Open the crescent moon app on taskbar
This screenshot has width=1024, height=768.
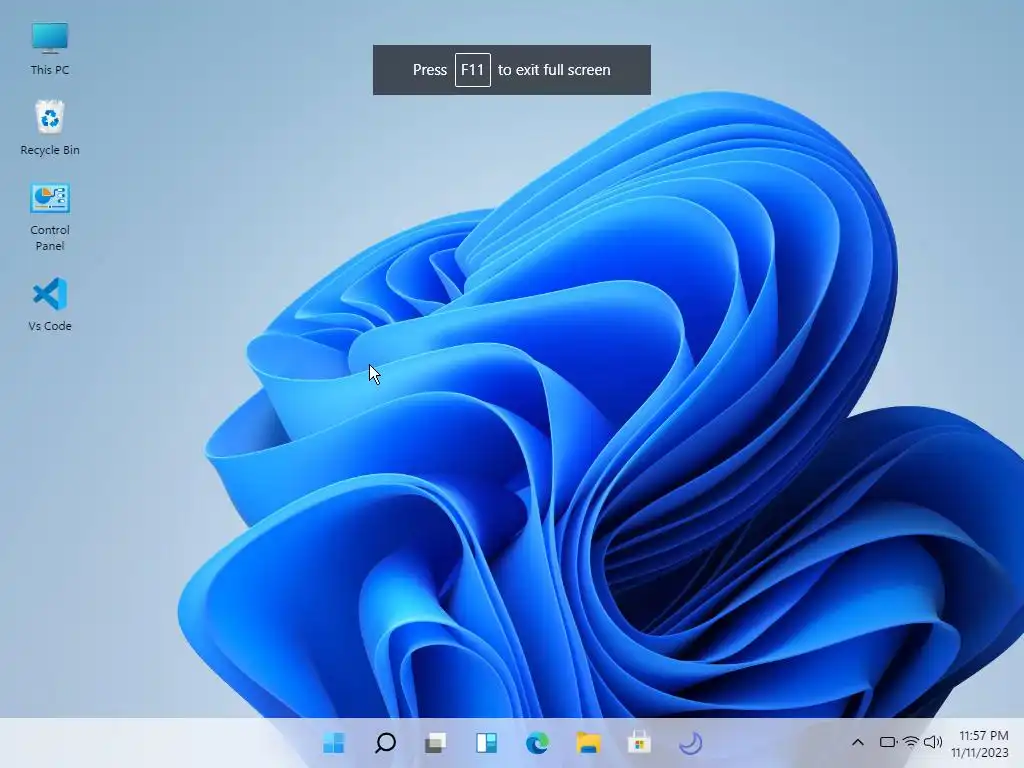690,743
